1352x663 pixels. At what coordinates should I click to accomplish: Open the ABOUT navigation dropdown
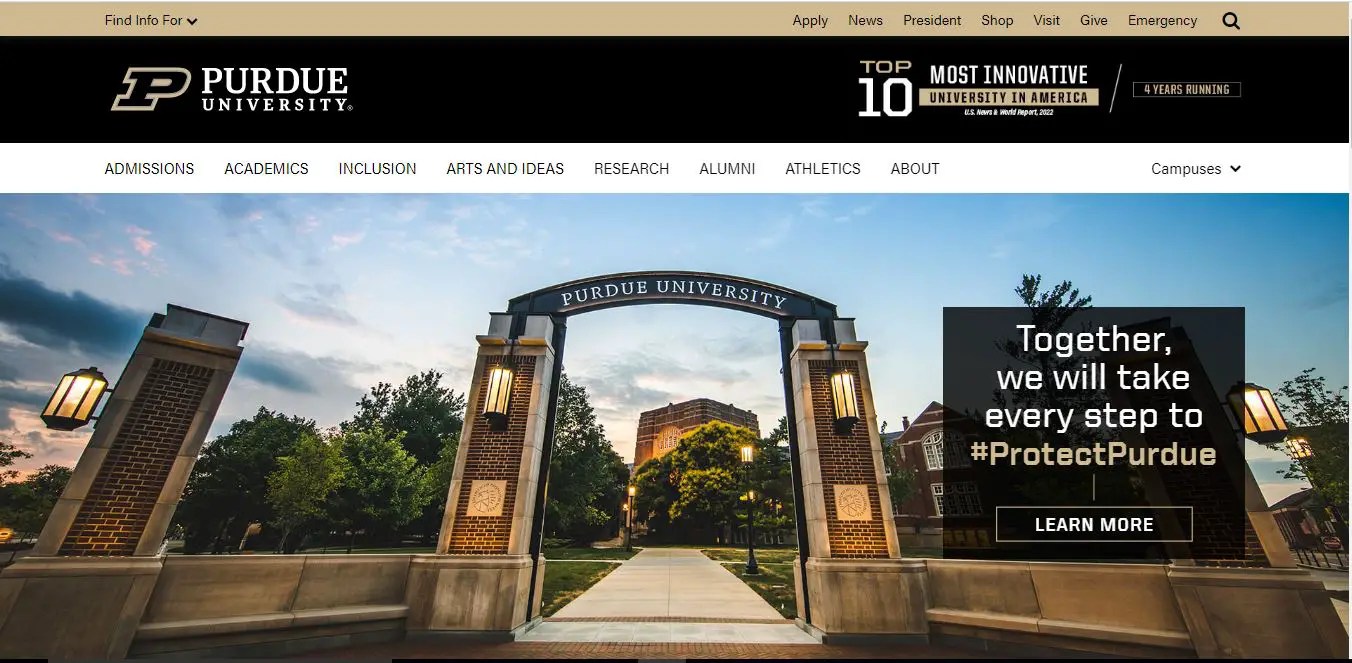point(914,168)
